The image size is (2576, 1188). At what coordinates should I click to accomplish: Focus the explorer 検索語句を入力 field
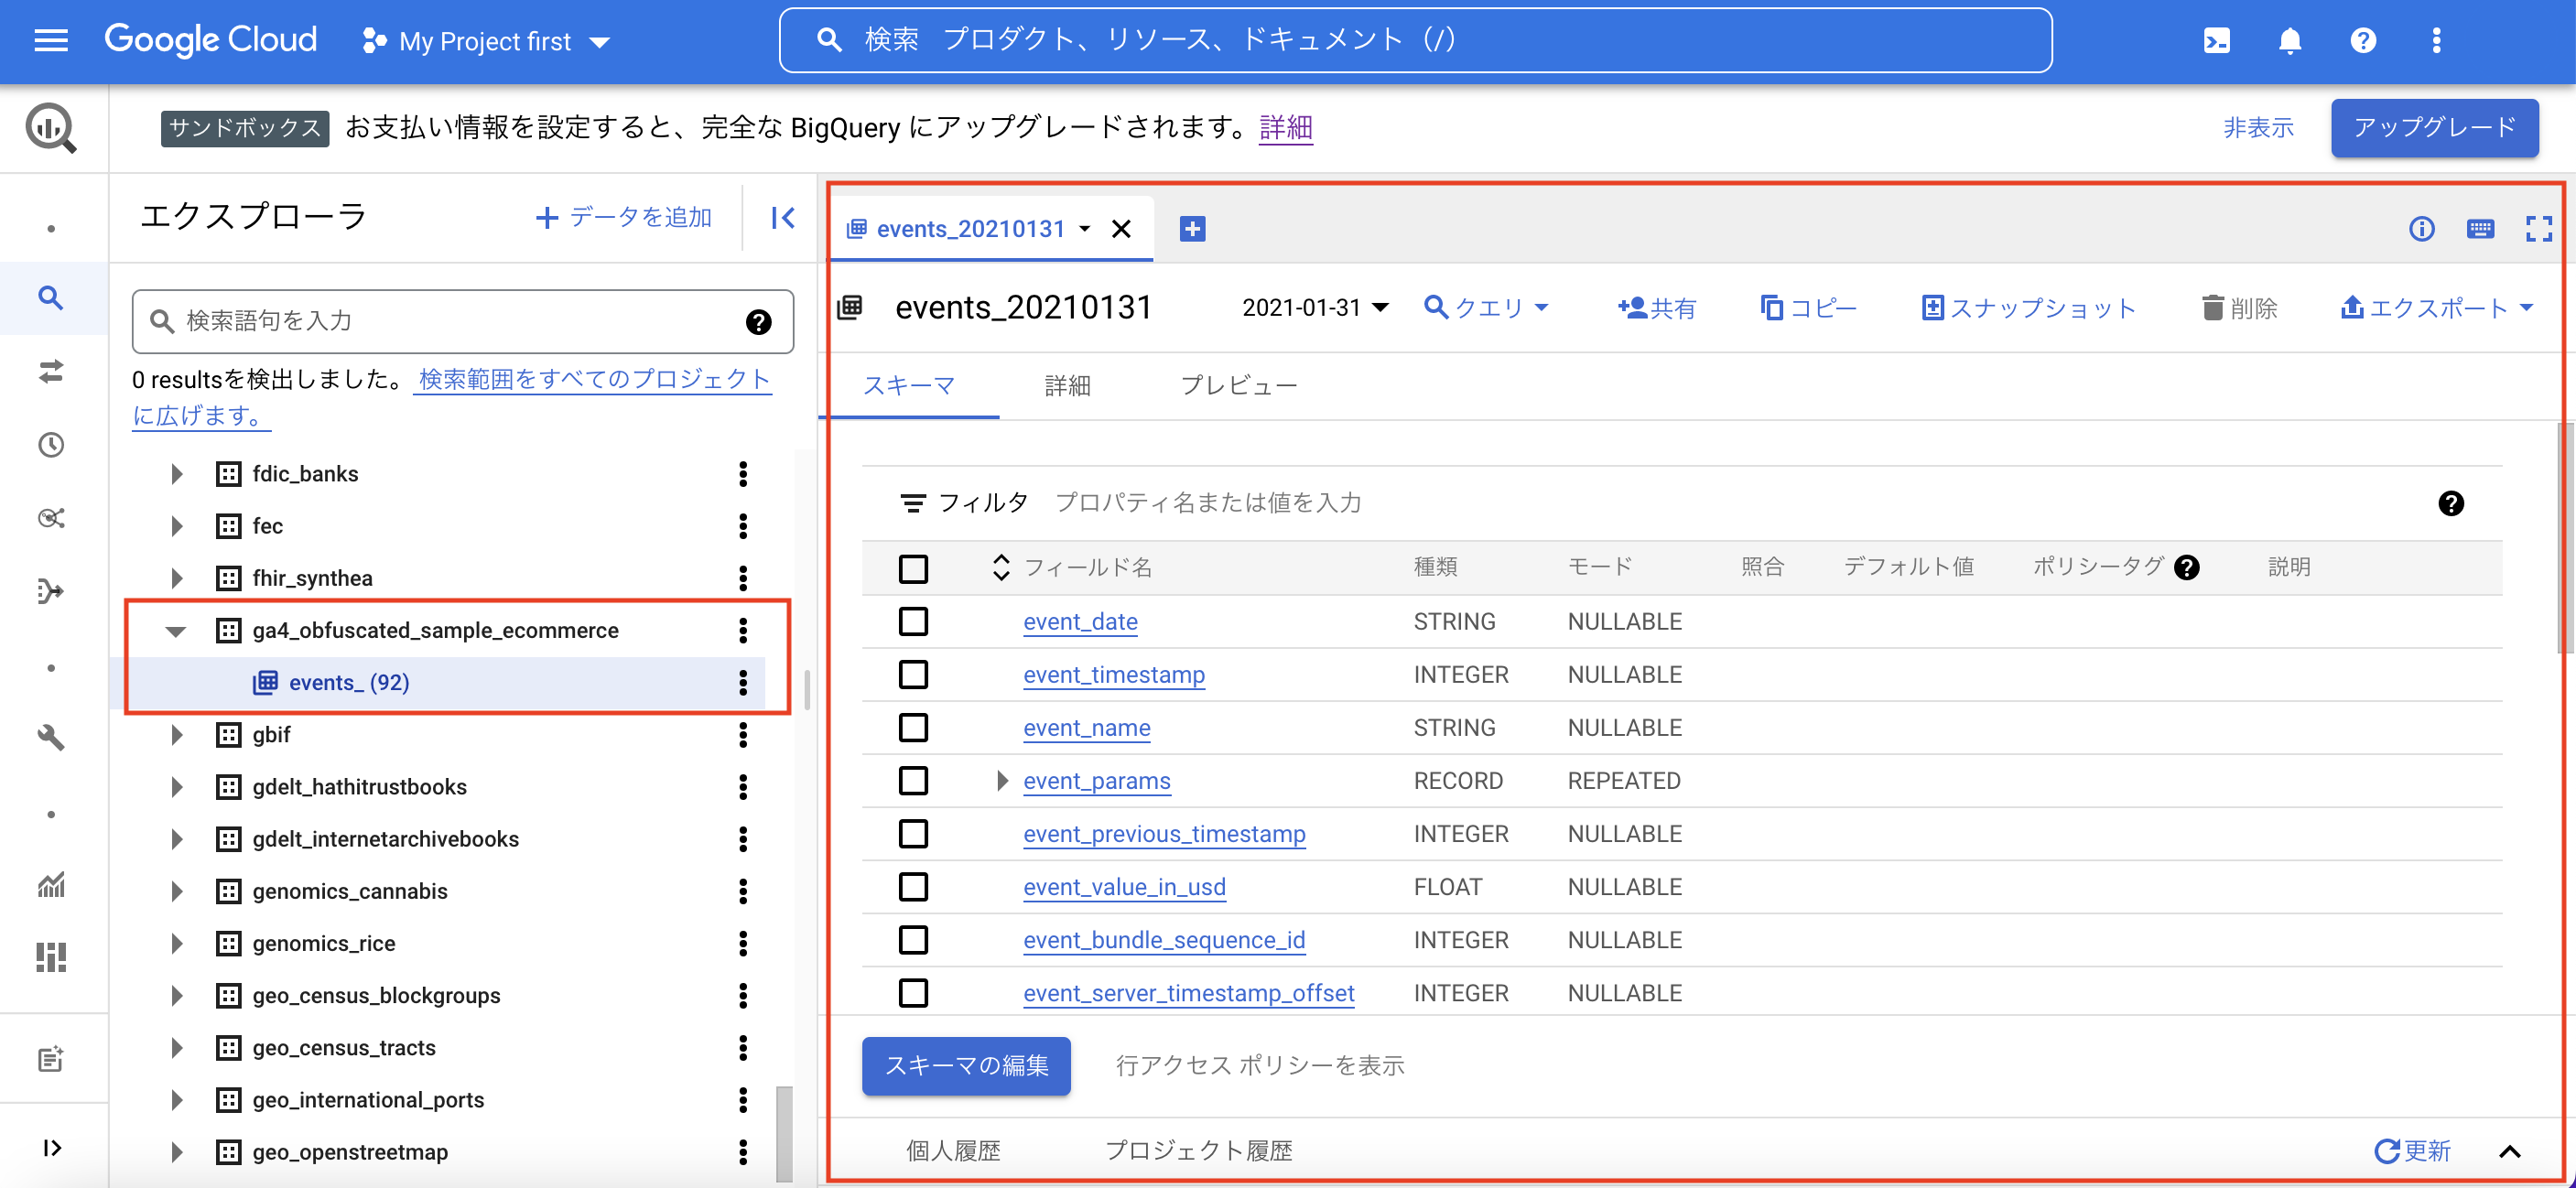pyautogui.click(x=462, y=321)
